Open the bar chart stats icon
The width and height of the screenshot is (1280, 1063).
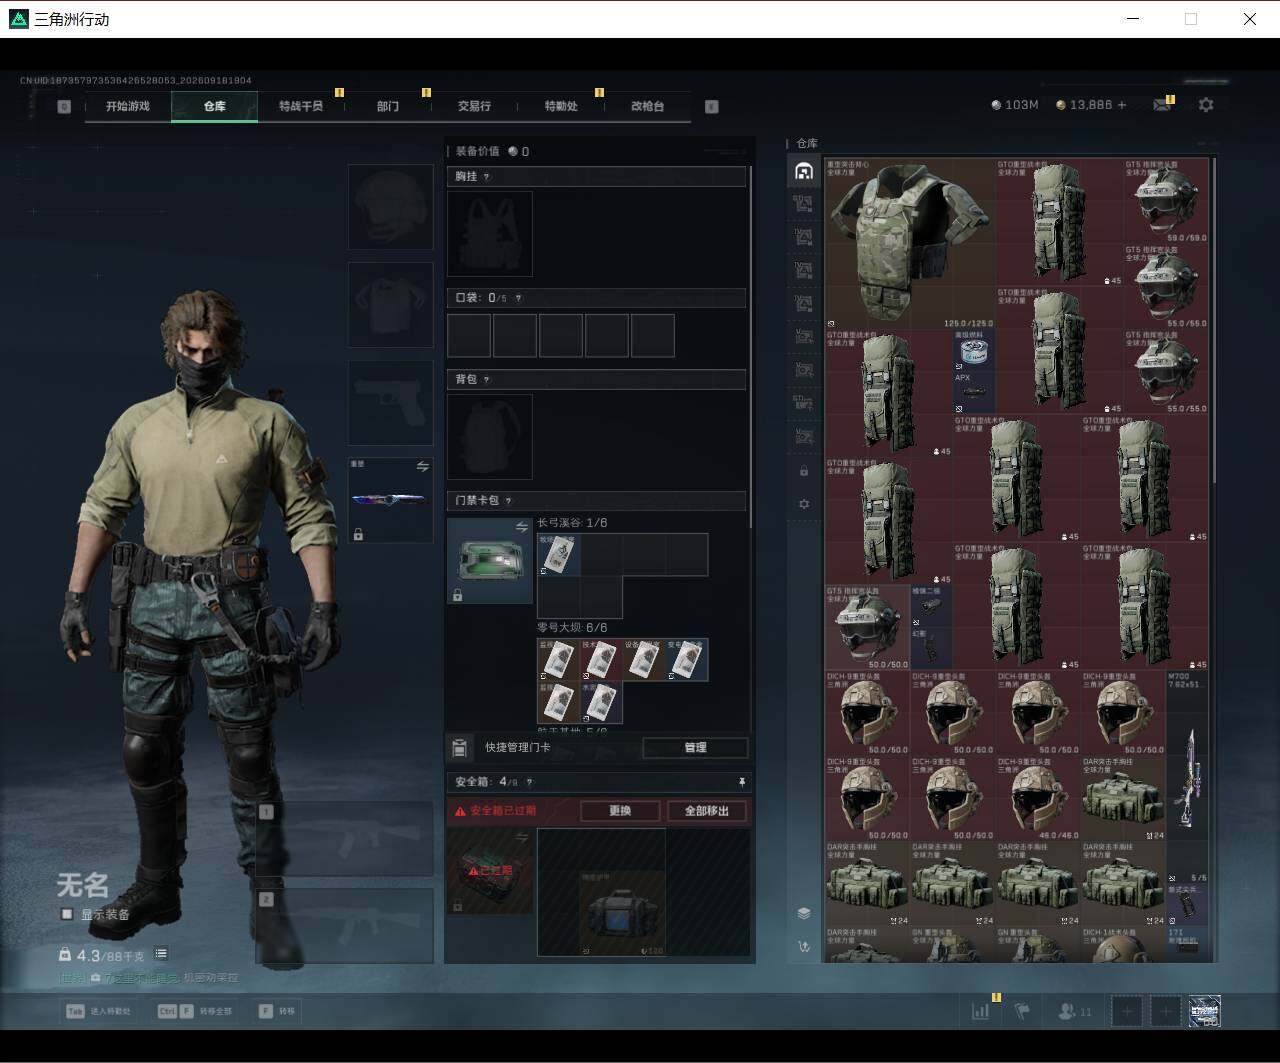click(x=981, y=1011)
